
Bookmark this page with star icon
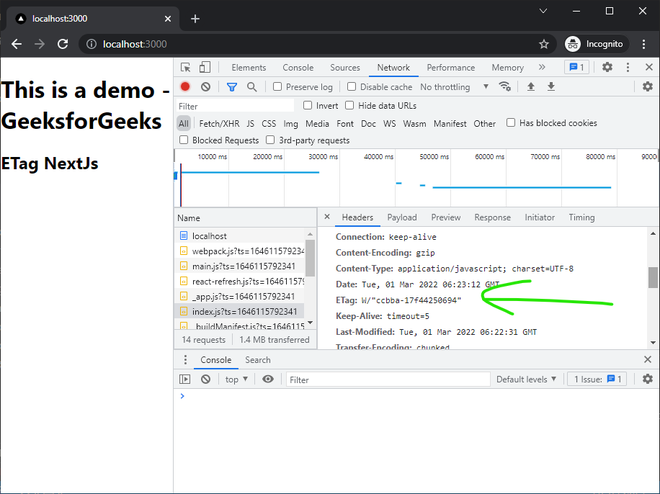click(544, 44)
